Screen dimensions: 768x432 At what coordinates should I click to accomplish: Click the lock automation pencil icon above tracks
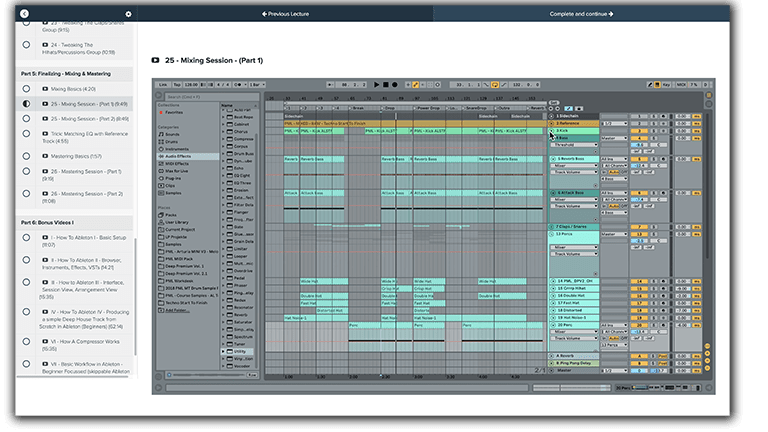point(568,109)
